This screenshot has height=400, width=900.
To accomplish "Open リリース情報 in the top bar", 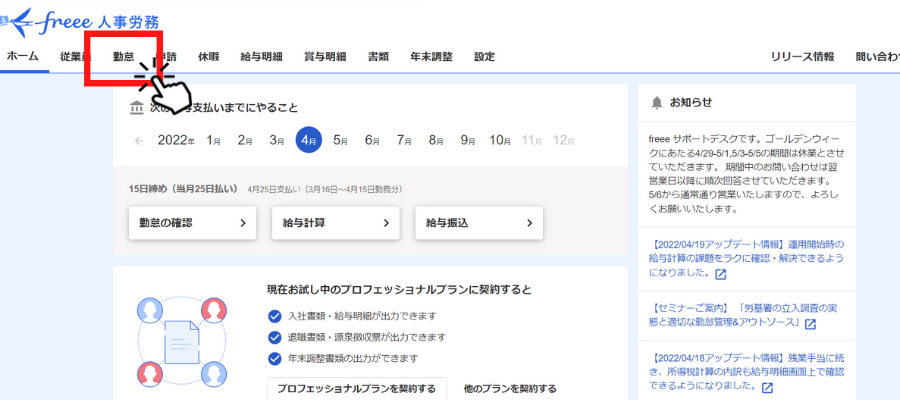I will (802, 57).
